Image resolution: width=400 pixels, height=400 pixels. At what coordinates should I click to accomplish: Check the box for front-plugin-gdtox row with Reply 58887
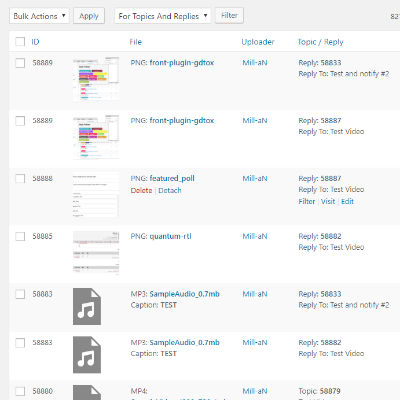pyautogui.click(x=20, y=121)
